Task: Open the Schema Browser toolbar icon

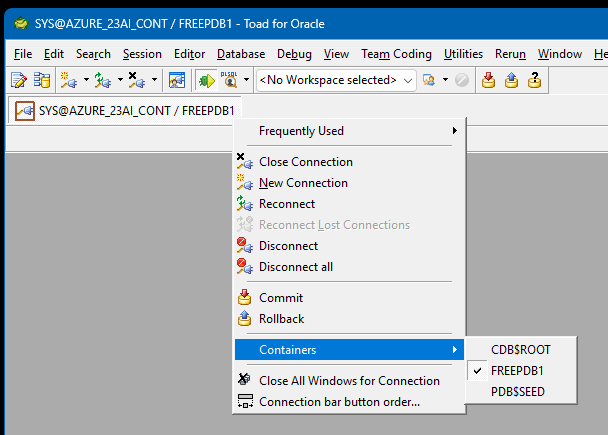Action: tap(42, 80)
